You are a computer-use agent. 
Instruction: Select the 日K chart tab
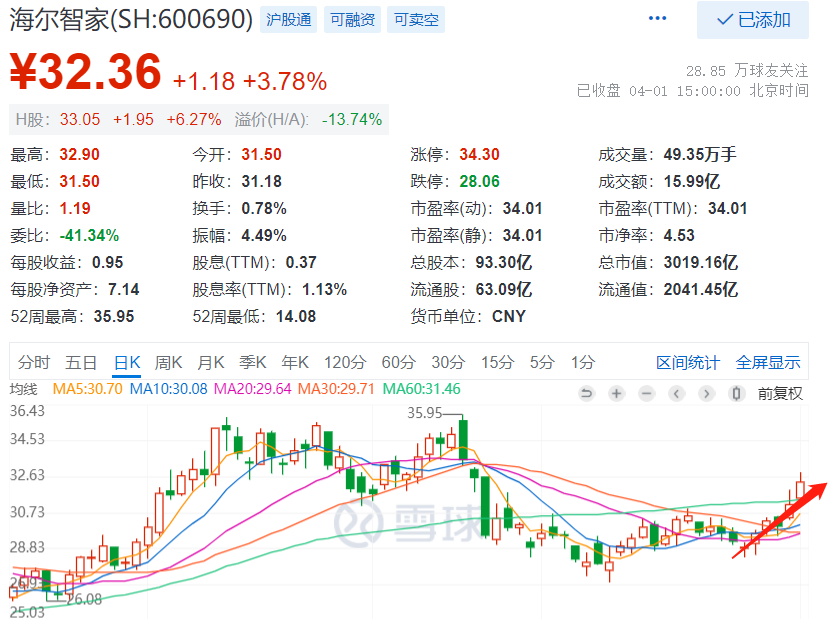127,362
